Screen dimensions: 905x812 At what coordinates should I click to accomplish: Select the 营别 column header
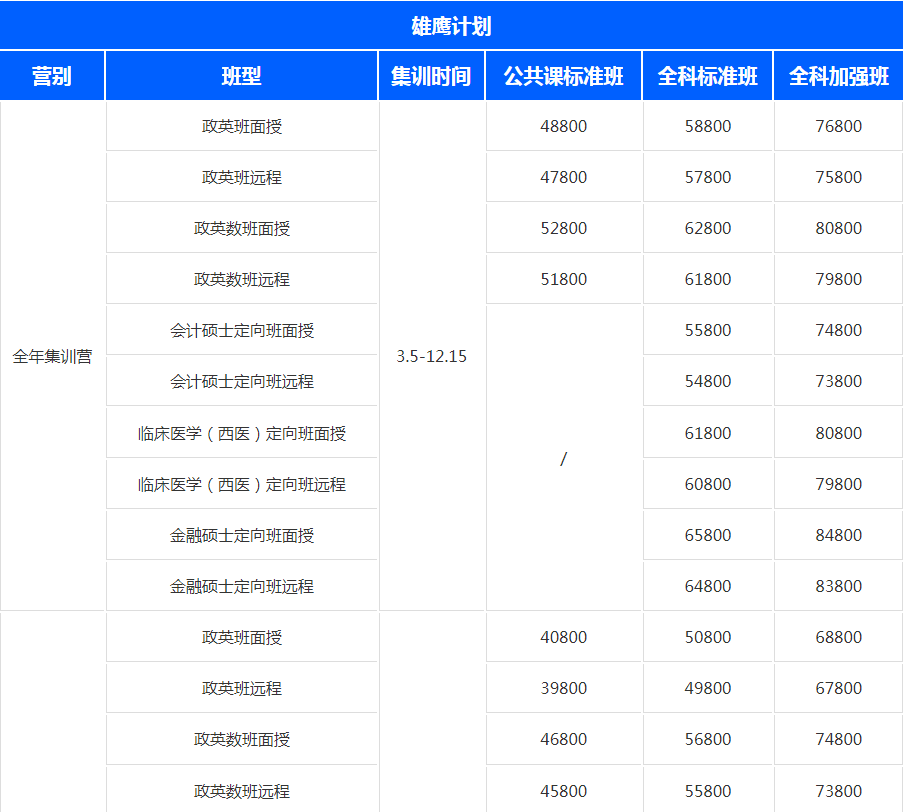click(x=52, y=76)
